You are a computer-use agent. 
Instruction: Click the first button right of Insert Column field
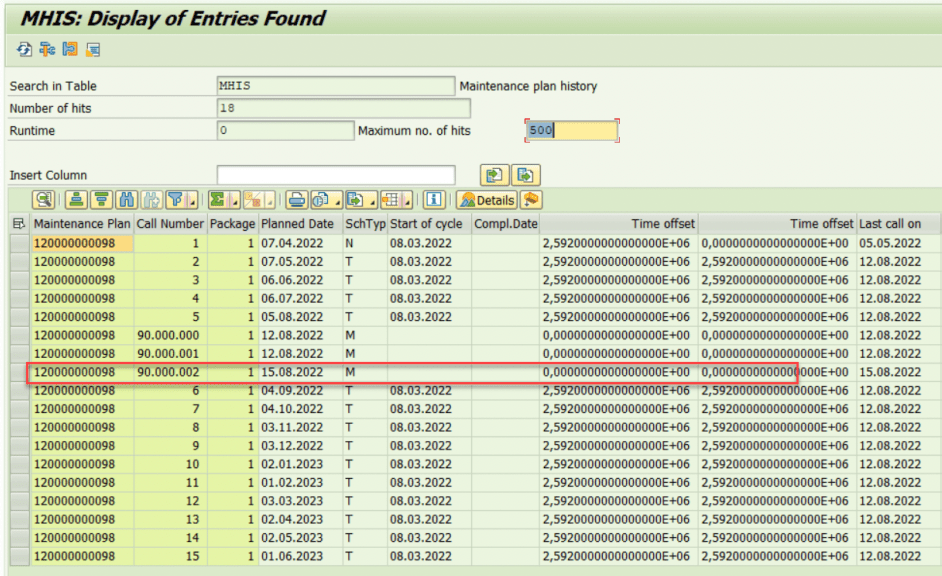click(494, 176)
